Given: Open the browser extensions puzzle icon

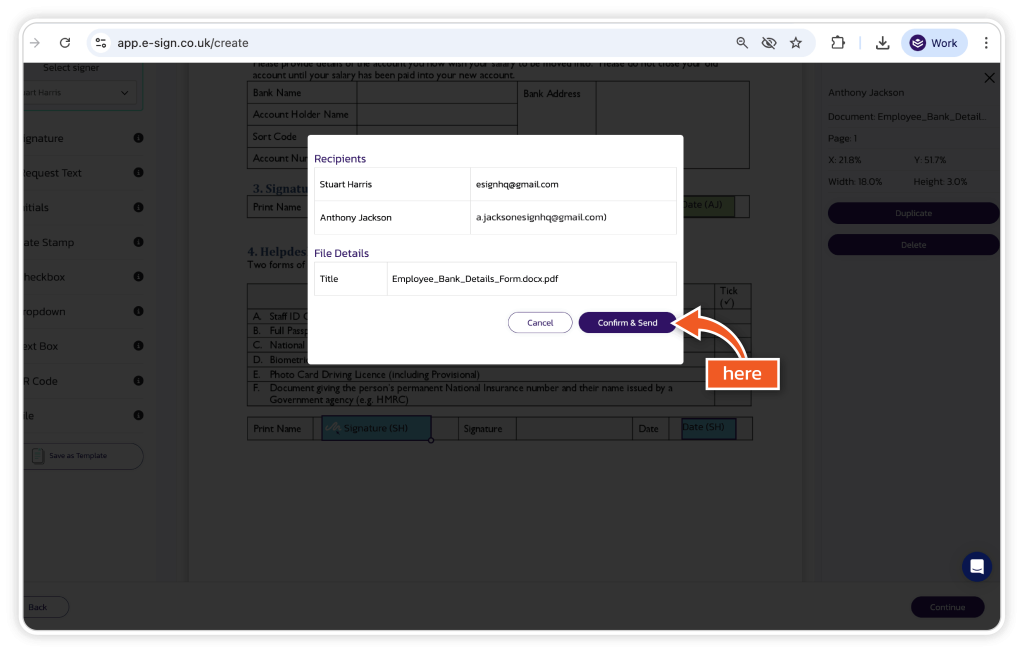Looking at the screenshot, I should coord(838,43).
